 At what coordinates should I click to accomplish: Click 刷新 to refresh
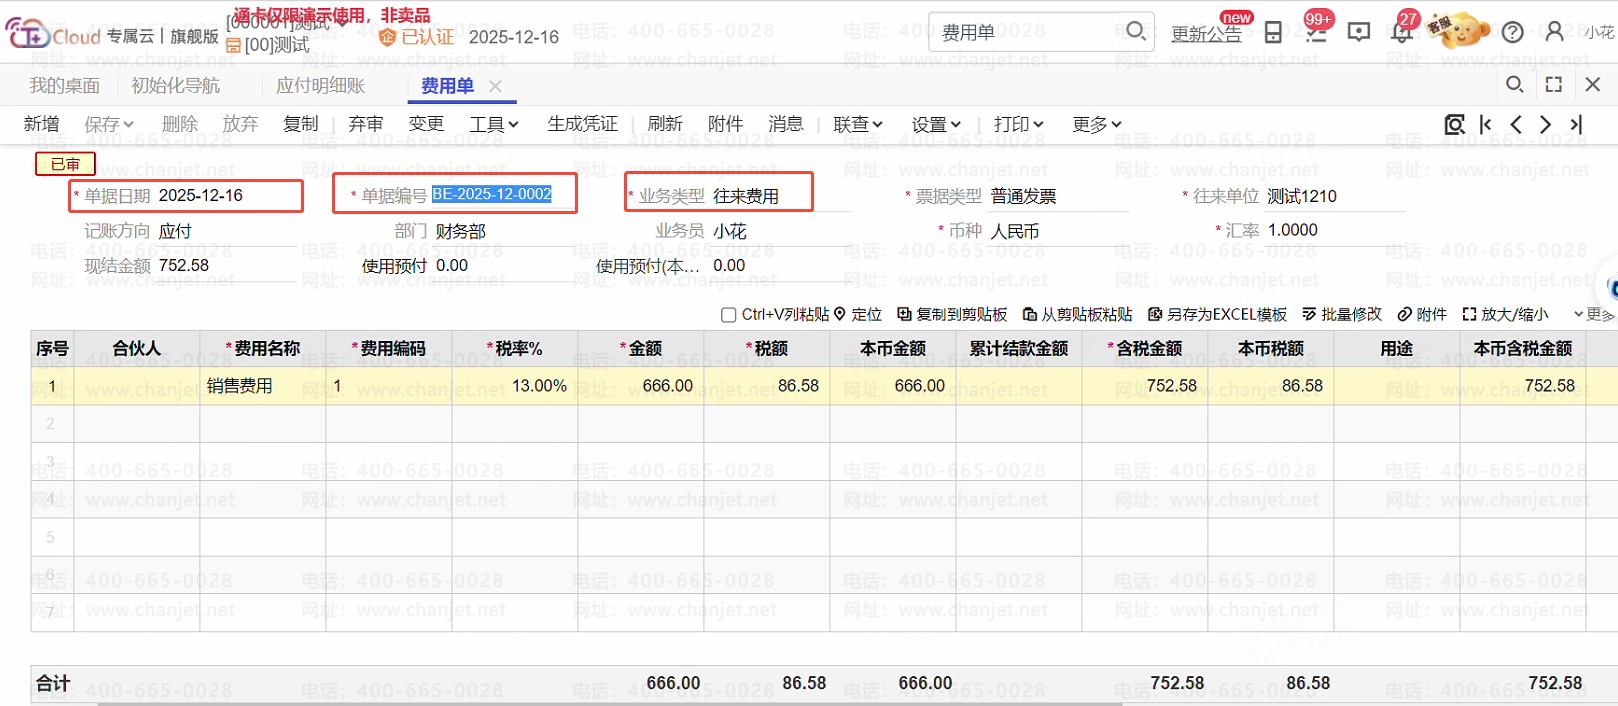click(665, 124)
